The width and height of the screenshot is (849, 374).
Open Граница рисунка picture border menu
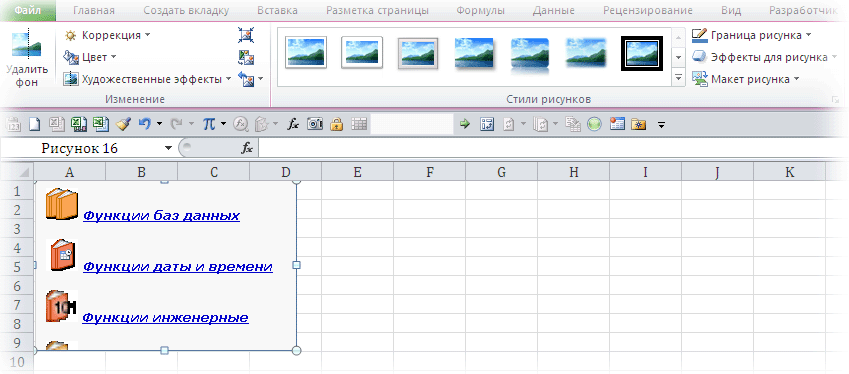coord(752,35)
